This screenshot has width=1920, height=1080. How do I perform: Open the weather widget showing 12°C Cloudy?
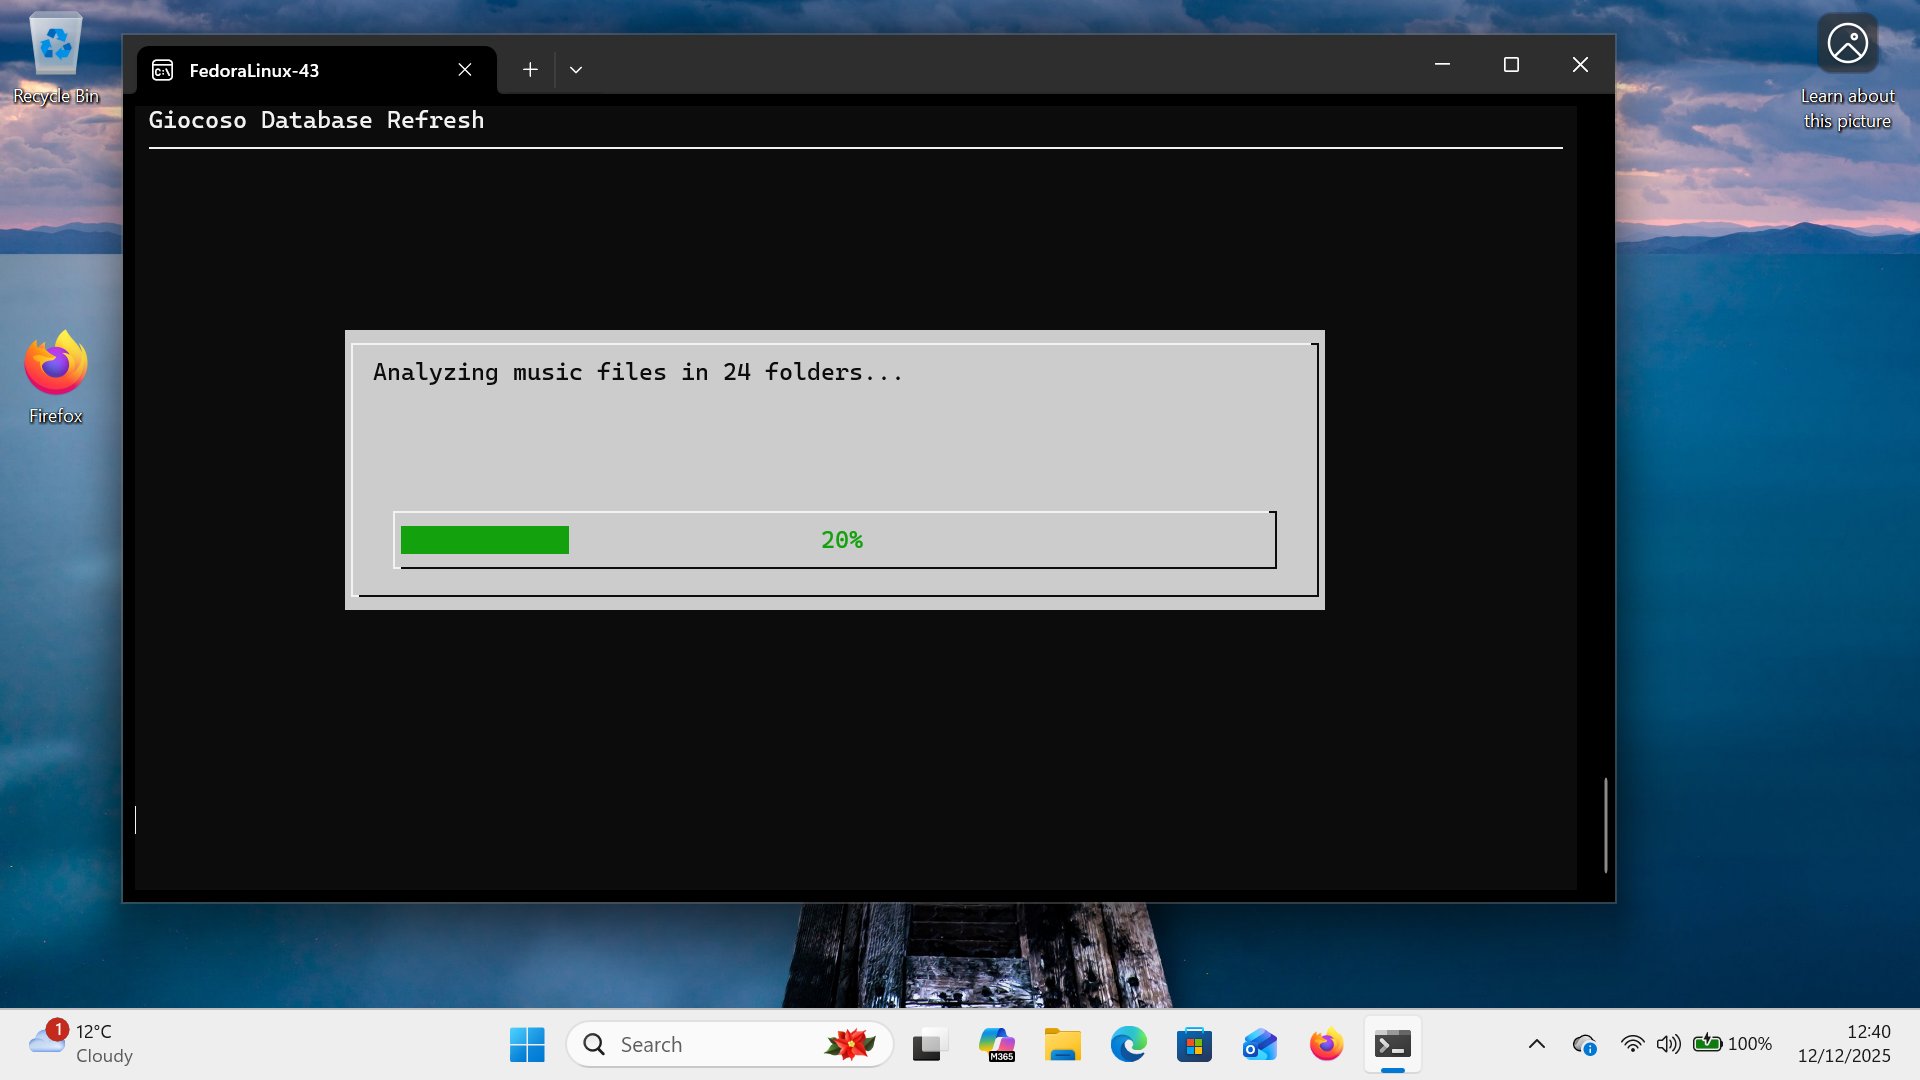pyautogui.click(x=82, y=1043)
